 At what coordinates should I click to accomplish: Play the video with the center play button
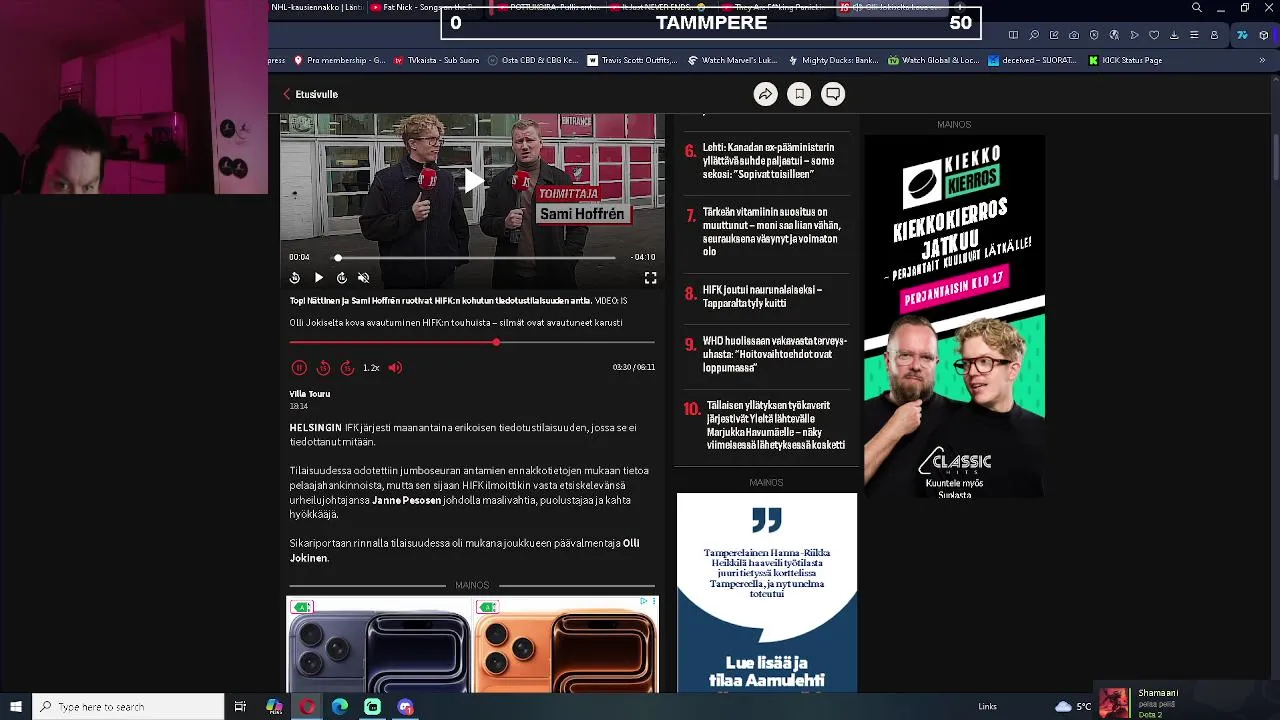tap(473, 180)
